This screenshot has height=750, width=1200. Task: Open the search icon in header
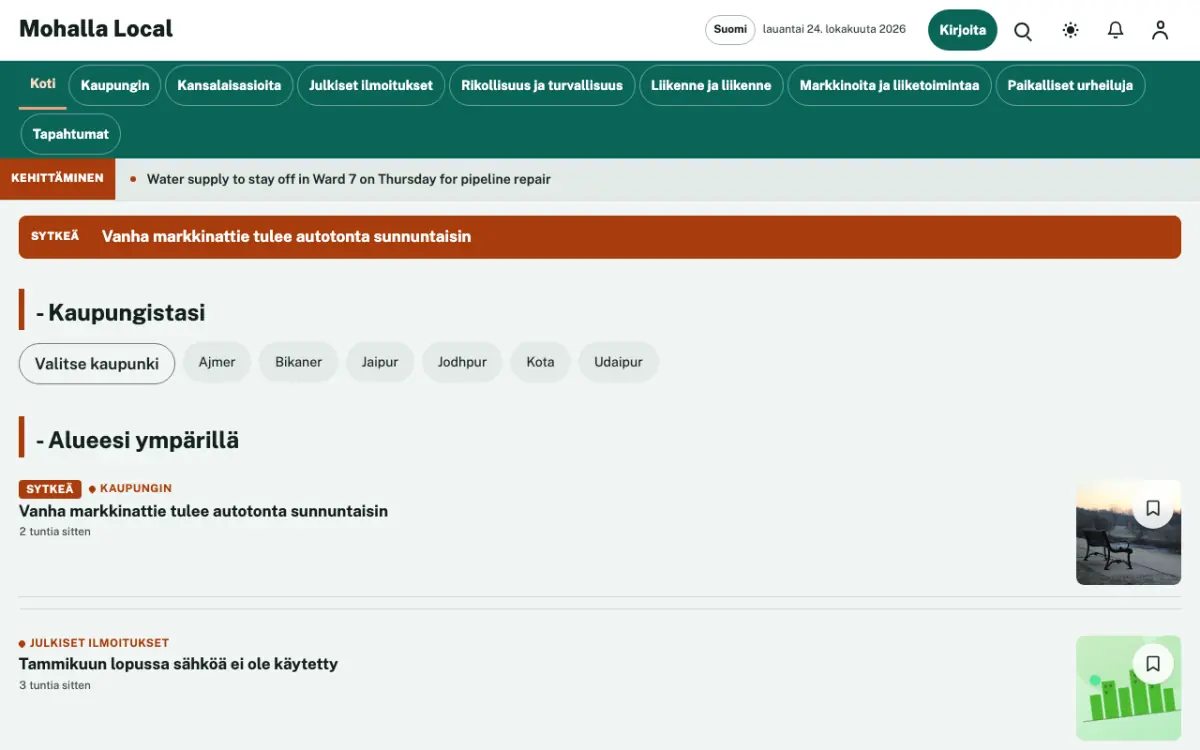tap(1023, 30)
